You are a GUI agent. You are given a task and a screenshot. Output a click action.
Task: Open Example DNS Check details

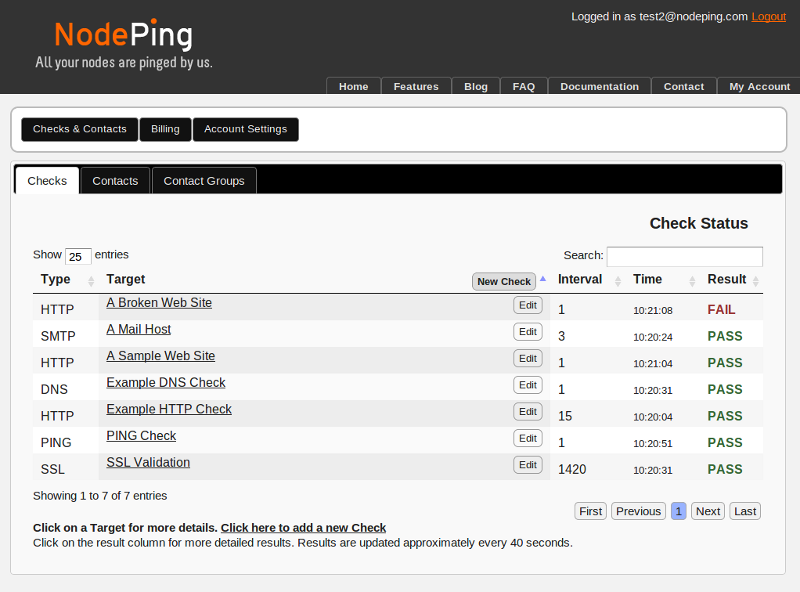[166, 383]
